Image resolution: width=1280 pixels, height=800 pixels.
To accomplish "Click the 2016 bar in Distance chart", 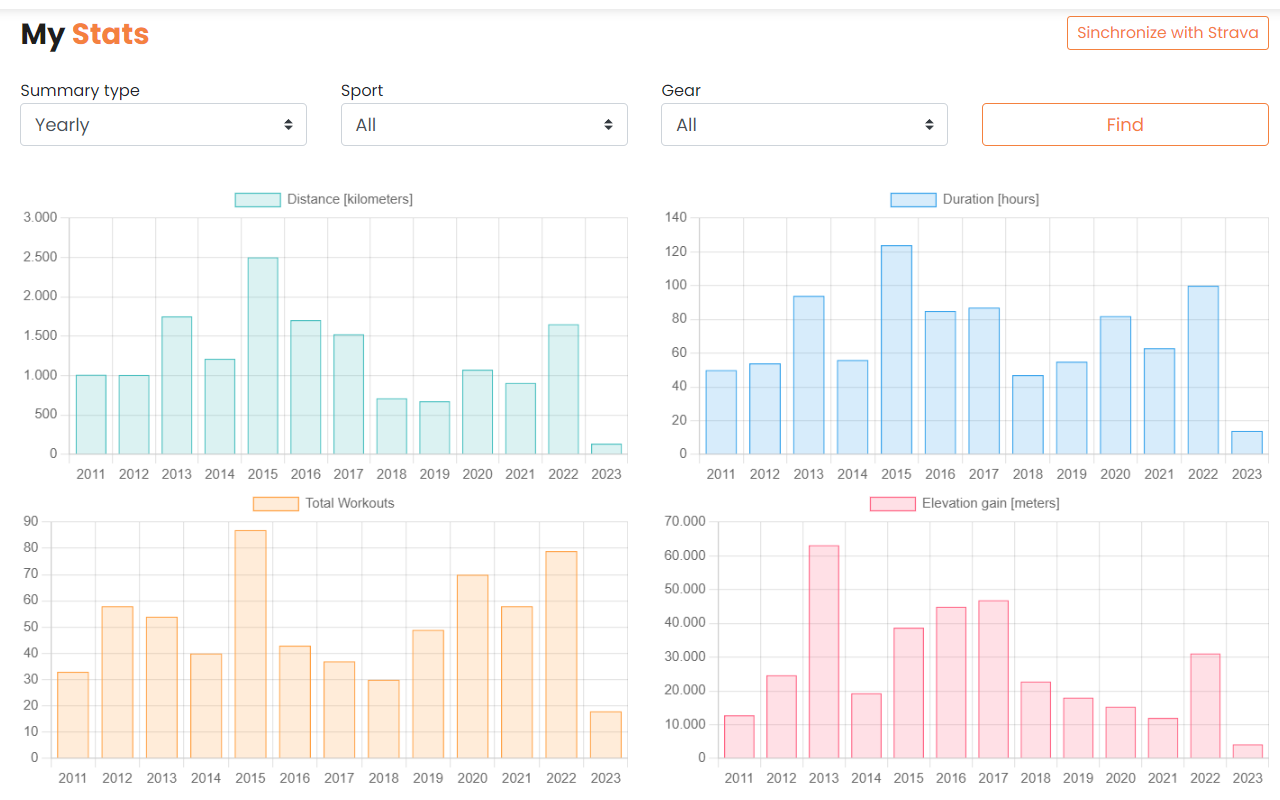I will [x=306, y=387].
